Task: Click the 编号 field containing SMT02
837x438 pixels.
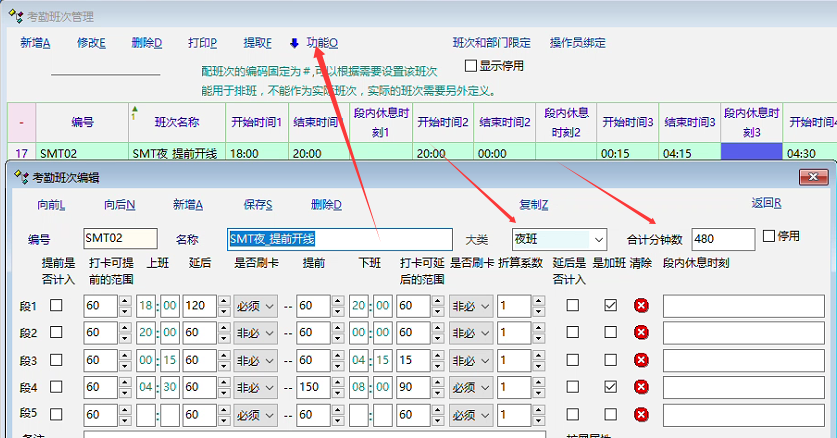Action: click(121, 238)
